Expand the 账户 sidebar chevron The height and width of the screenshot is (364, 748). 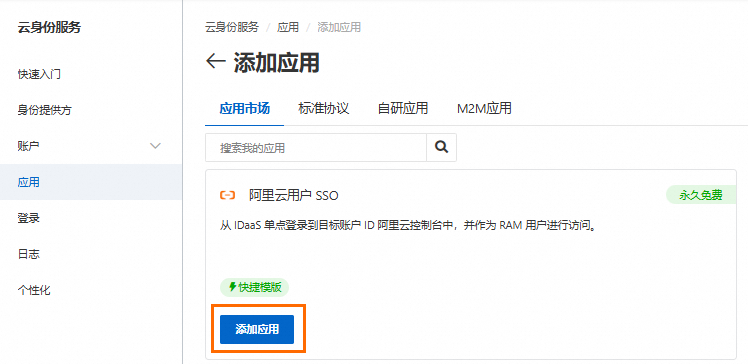[156, 146]
